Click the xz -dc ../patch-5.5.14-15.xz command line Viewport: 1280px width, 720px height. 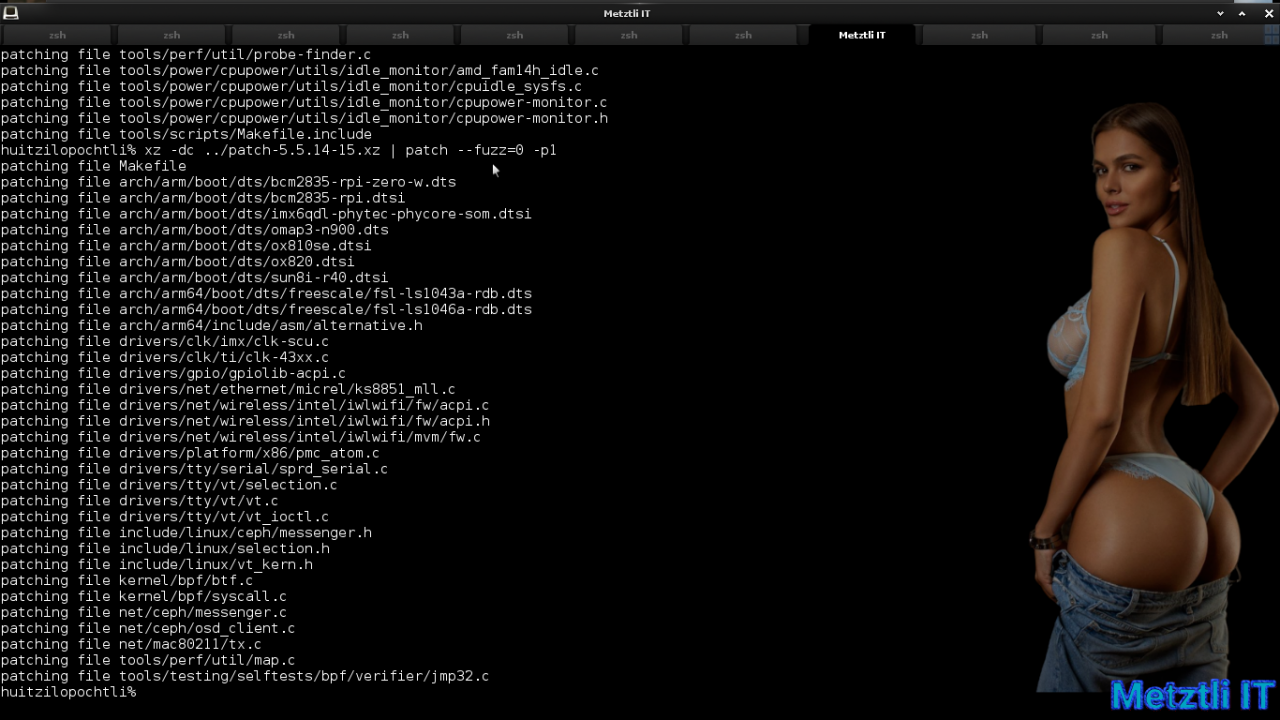278,150
